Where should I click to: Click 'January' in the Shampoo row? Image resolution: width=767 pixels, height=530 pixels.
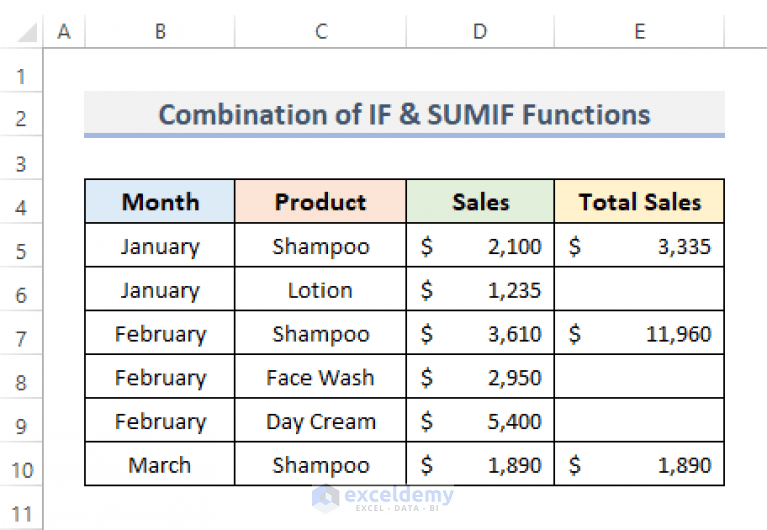point(160,245)
